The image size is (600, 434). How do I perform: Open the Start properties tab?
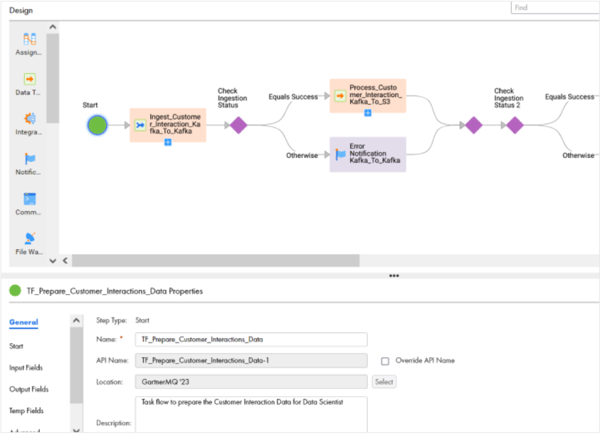[16, 346]
